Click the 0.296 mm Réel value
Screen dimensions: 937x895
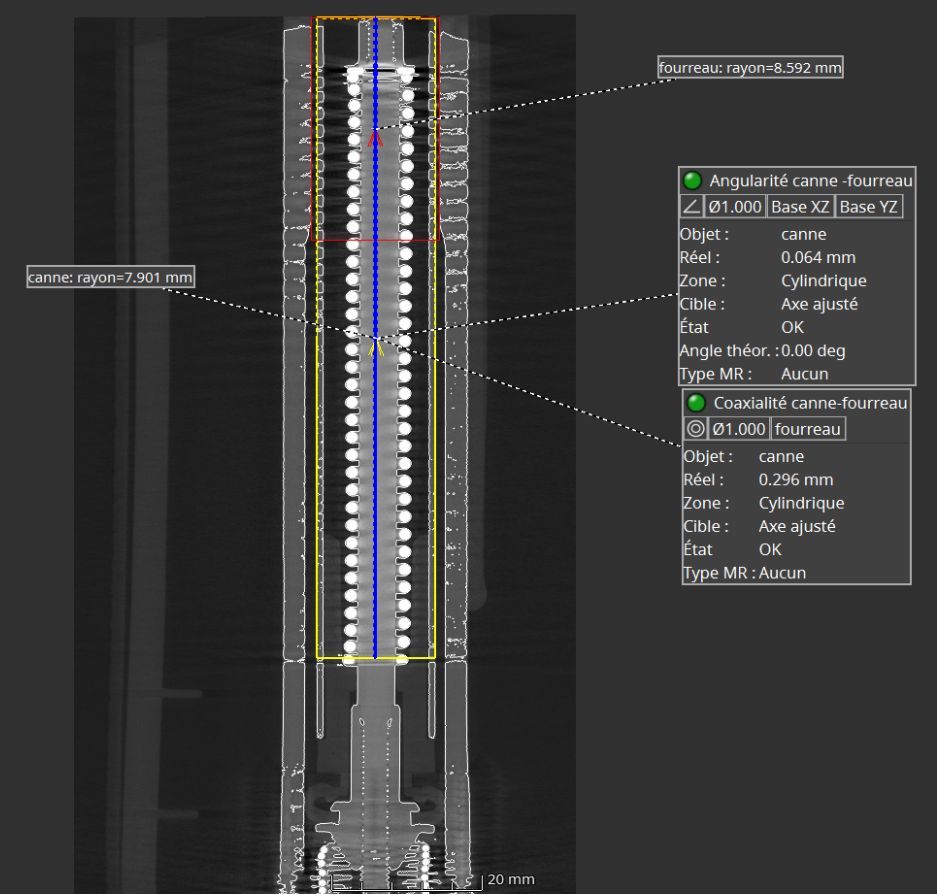pyautogui.click(x=796, y=479)
